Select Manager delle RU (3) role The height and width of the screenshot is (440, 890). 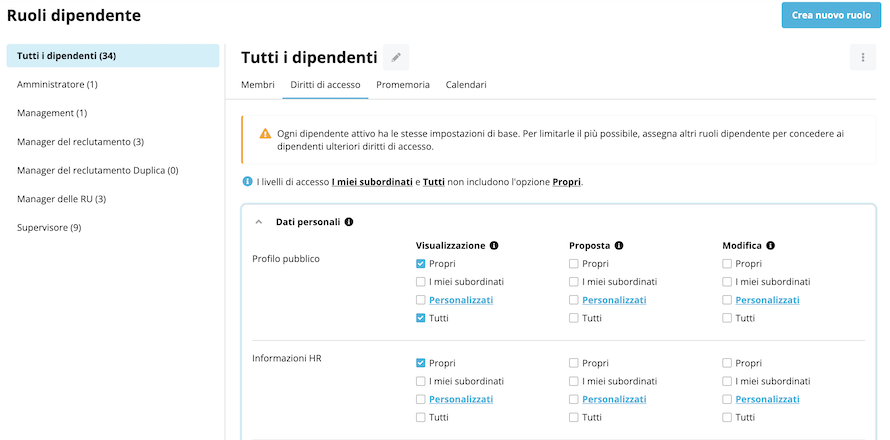coord(62,199)
